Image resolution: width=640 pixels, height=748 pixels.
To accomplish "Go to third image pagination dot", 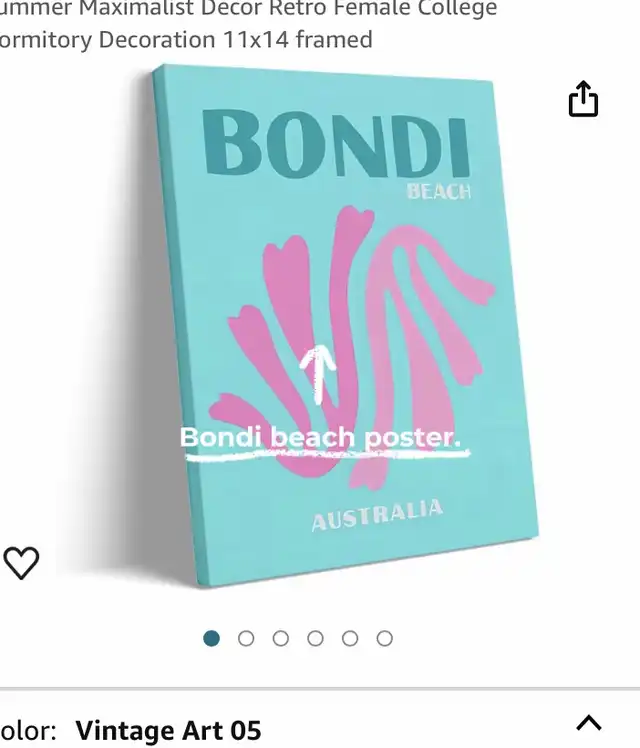I will click(281, 638).
